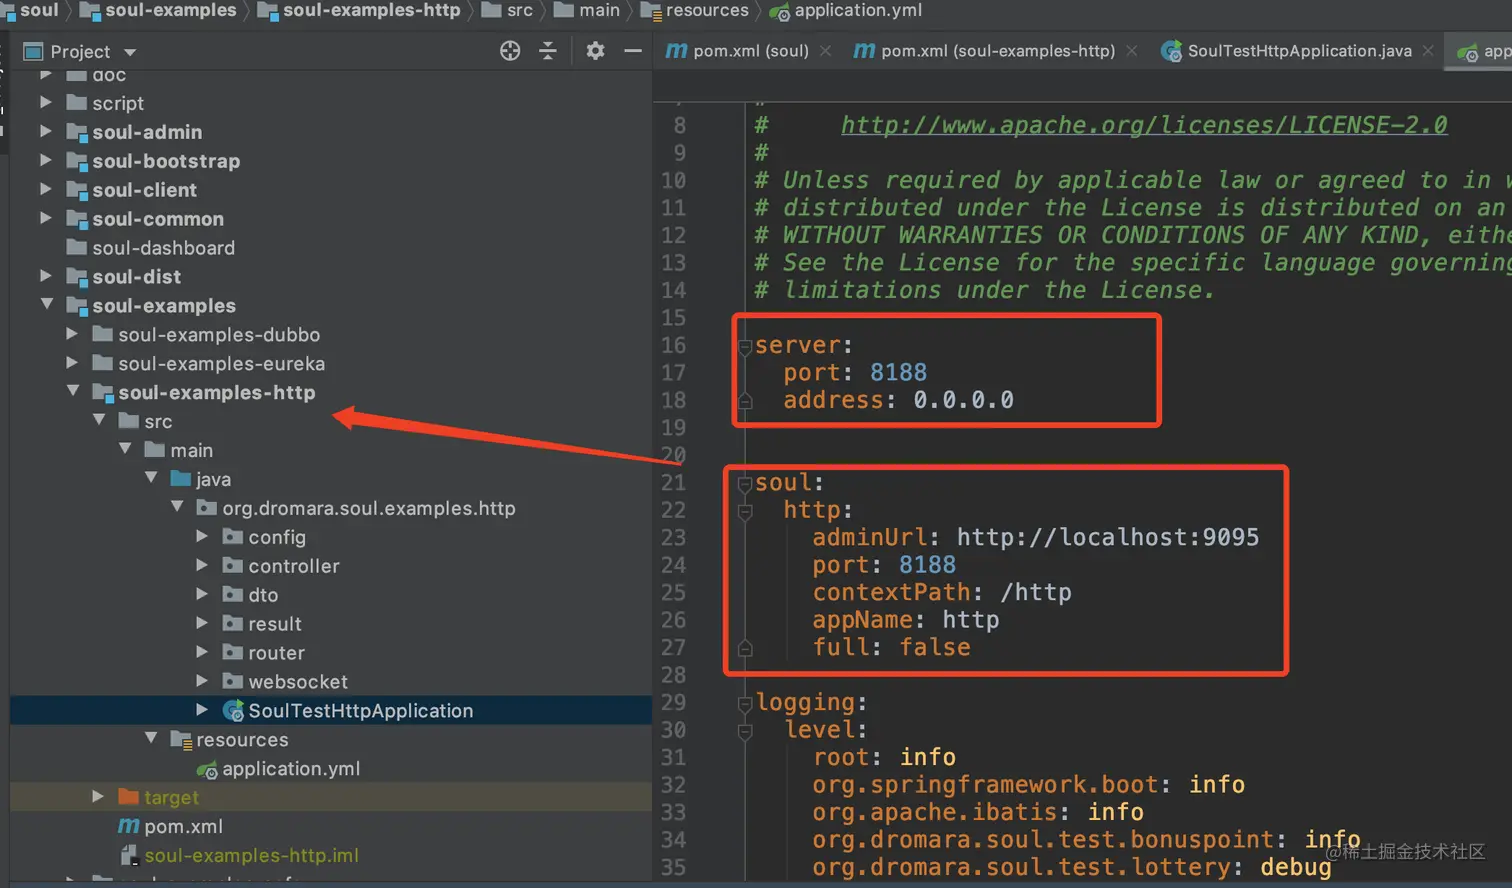1512x888 pixels.
Task: Click the orange target folder icon
Action: click(128, 797)
